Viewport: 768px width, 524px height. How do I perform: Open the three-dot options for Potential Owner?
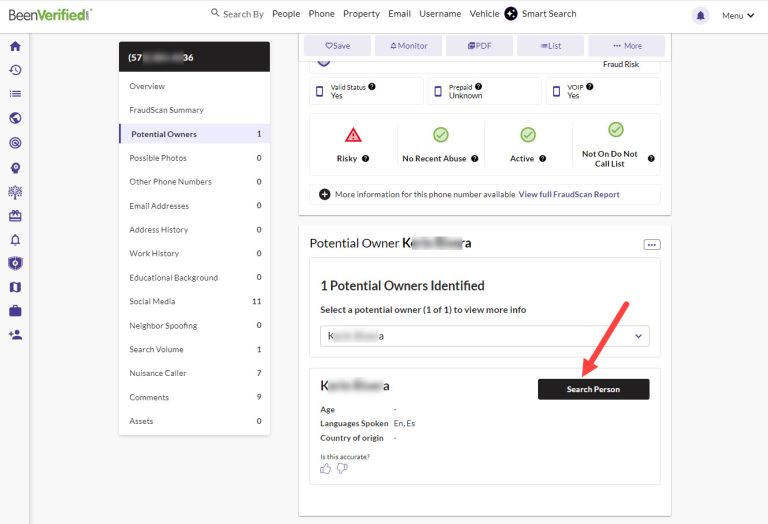pyautogui.click(x=651, y=244)
